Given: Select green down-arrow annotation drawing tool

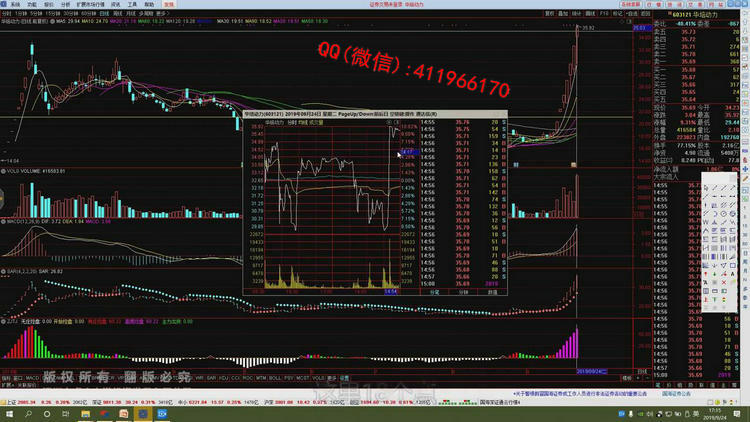Looking at the screenshot, I should 714,274.
